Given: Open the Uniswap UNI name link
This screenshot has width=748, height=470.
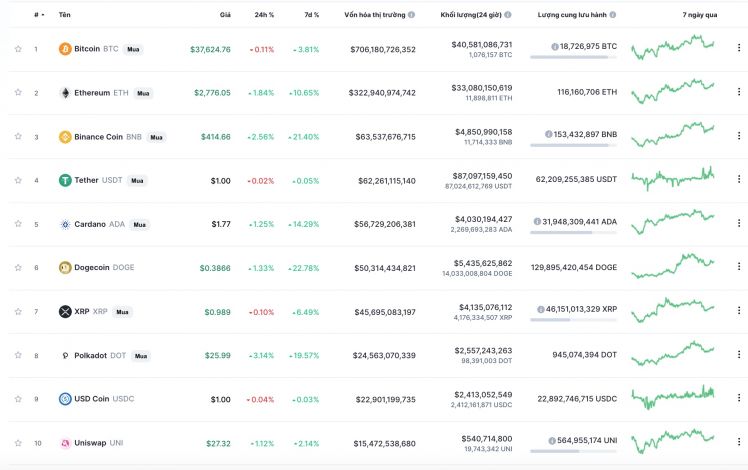Looking at the screenshot, I should [99, 443].
